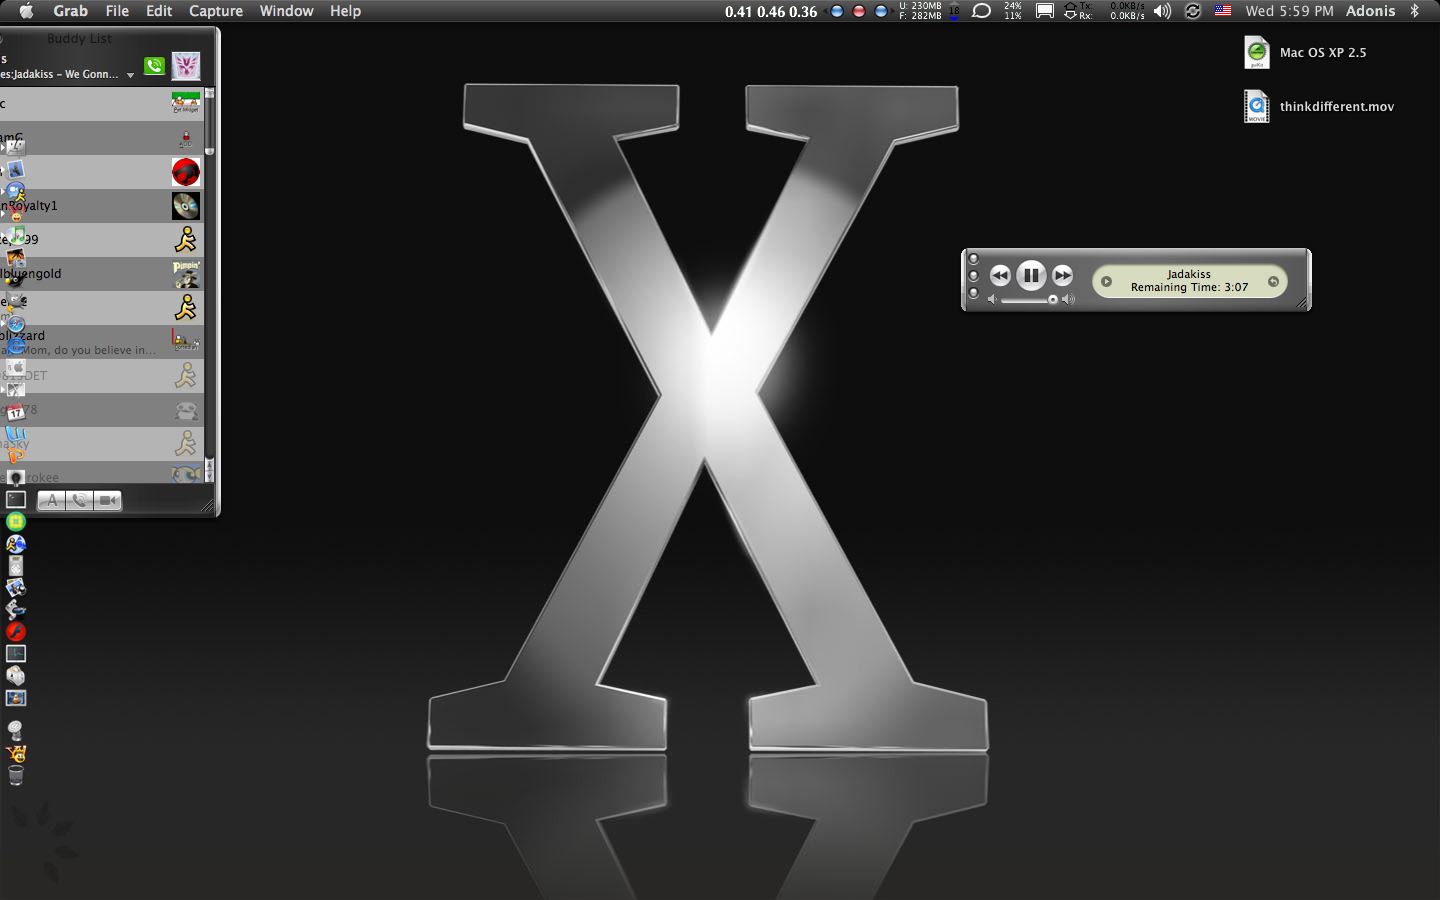1440x900 pixels.
Task: Open the iTunes music note dock icon
Action: [x=16, y=236]
